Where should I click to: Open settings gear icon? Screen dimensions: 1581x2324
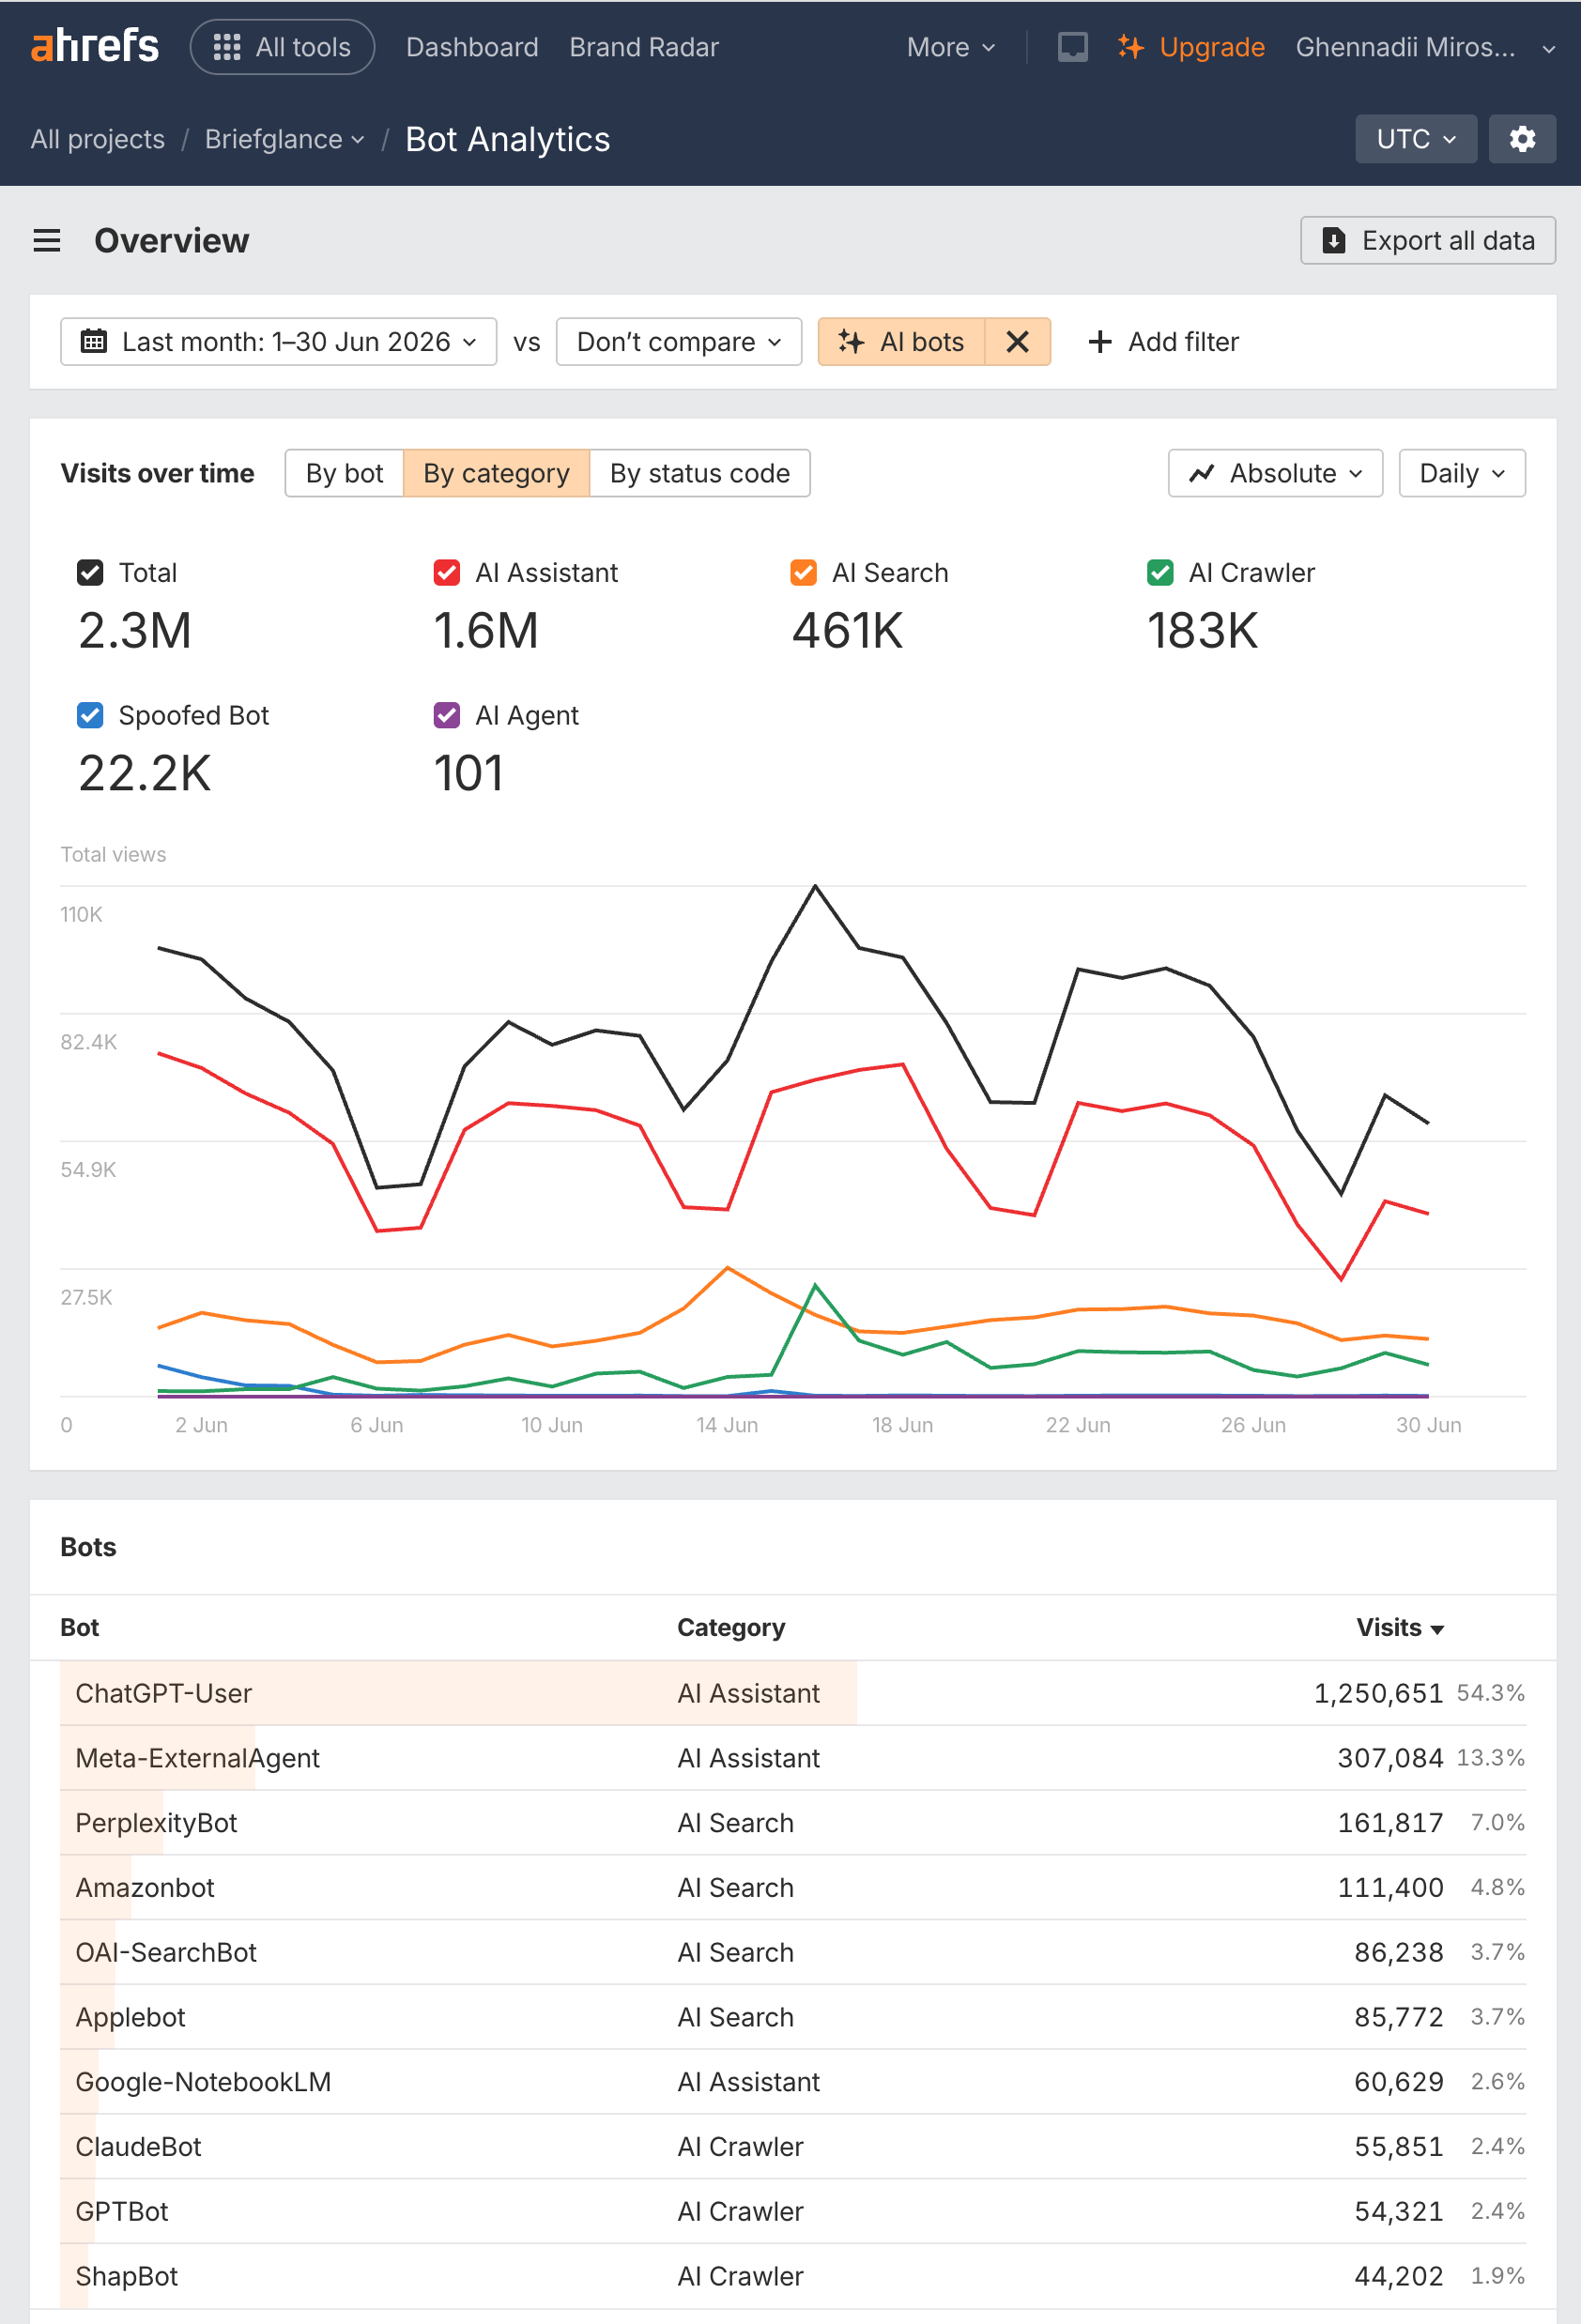click(x=1521, y=139)
